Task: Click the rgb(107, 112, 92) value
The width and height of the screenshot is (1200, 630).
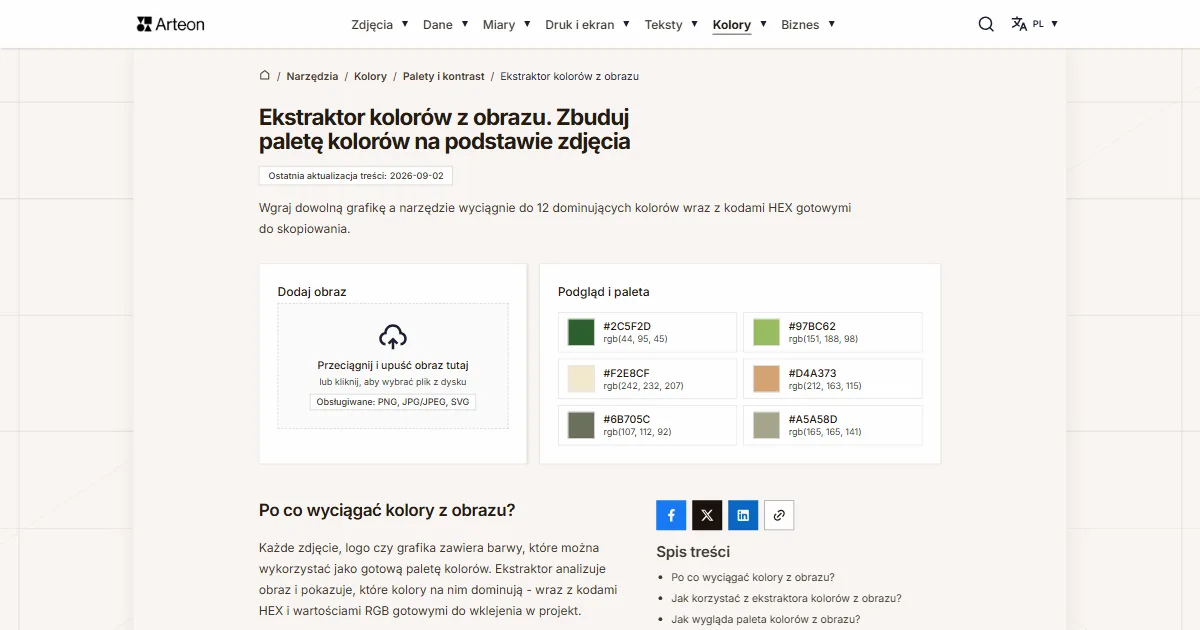Action: coord(637,432)
